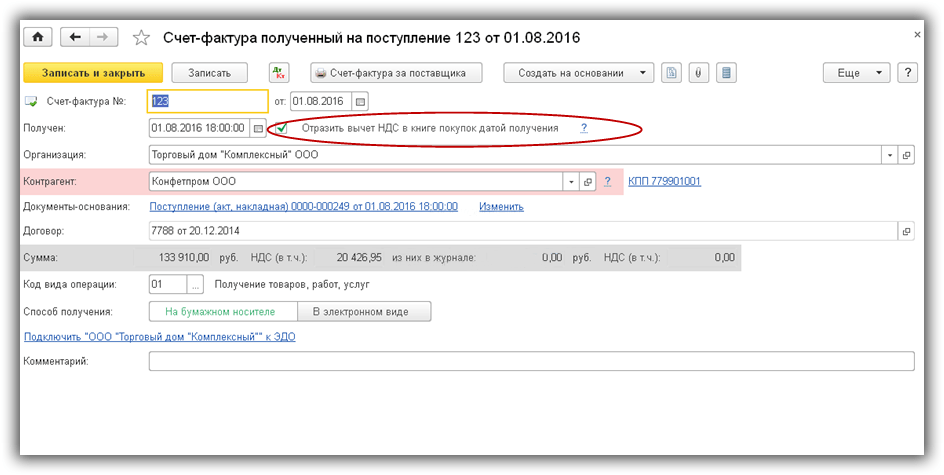Viewport: 944px width, 475px height.
Task: Open the document structure report icon
Action: pos(727,73)
